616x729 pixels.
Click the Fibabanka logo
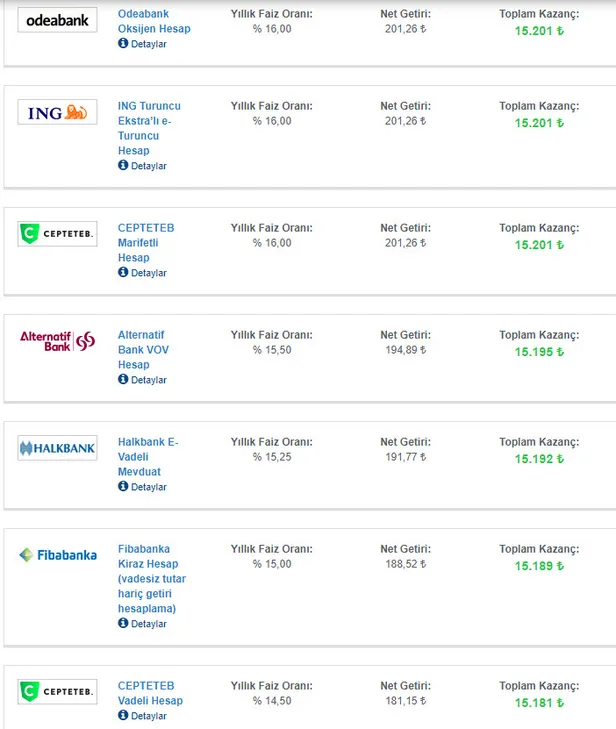pyautogui.click(x=57, y=555)
